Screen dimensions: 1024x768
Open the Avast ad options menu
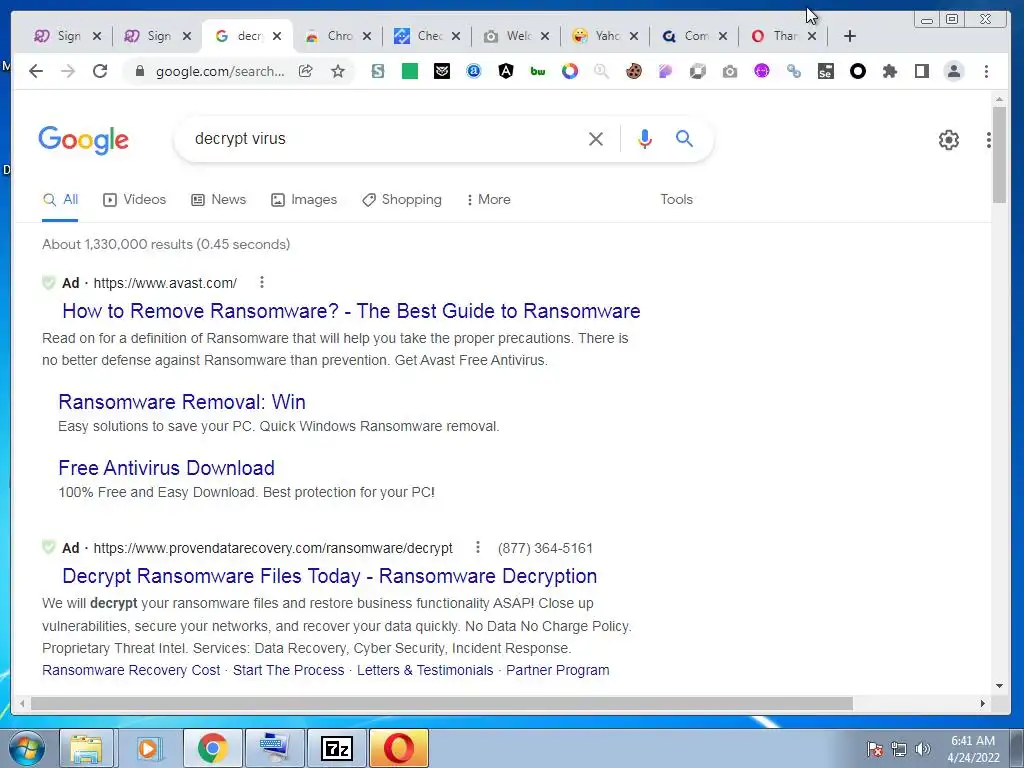(x=262, y=282)
